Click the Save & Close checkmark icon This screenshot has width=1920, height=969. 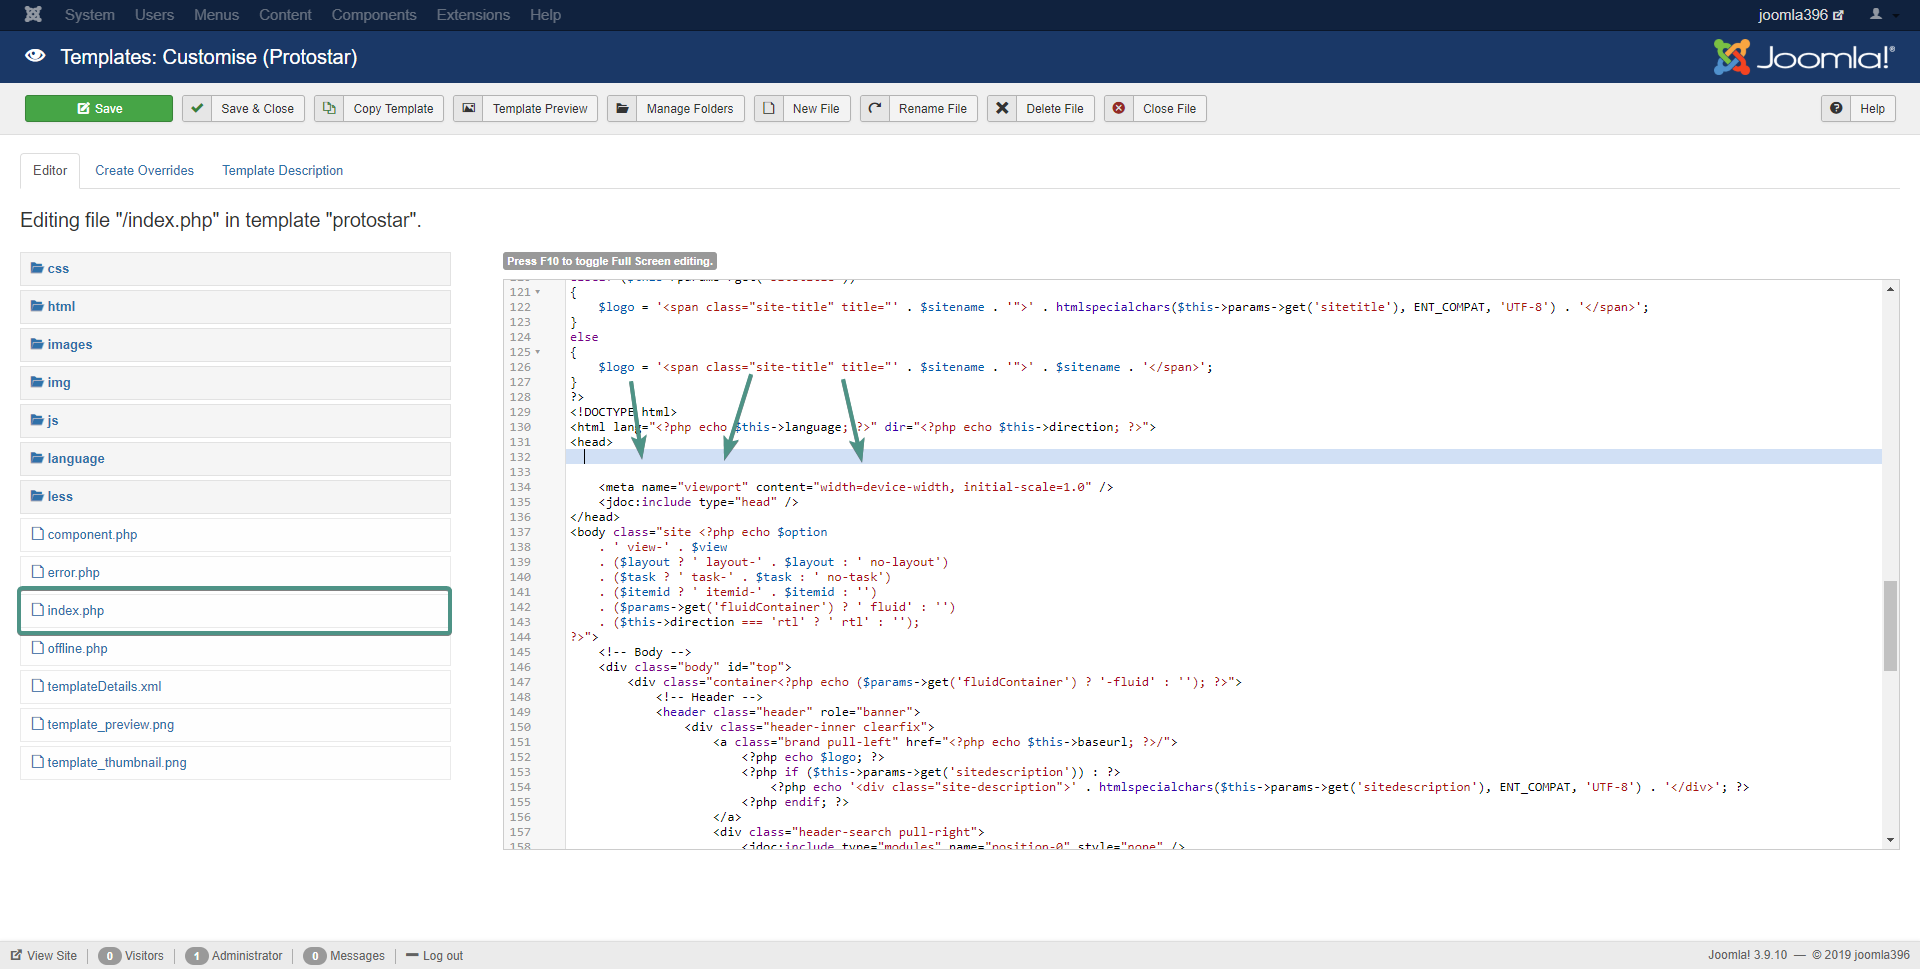pyautogui.click(x=197, y=108)
